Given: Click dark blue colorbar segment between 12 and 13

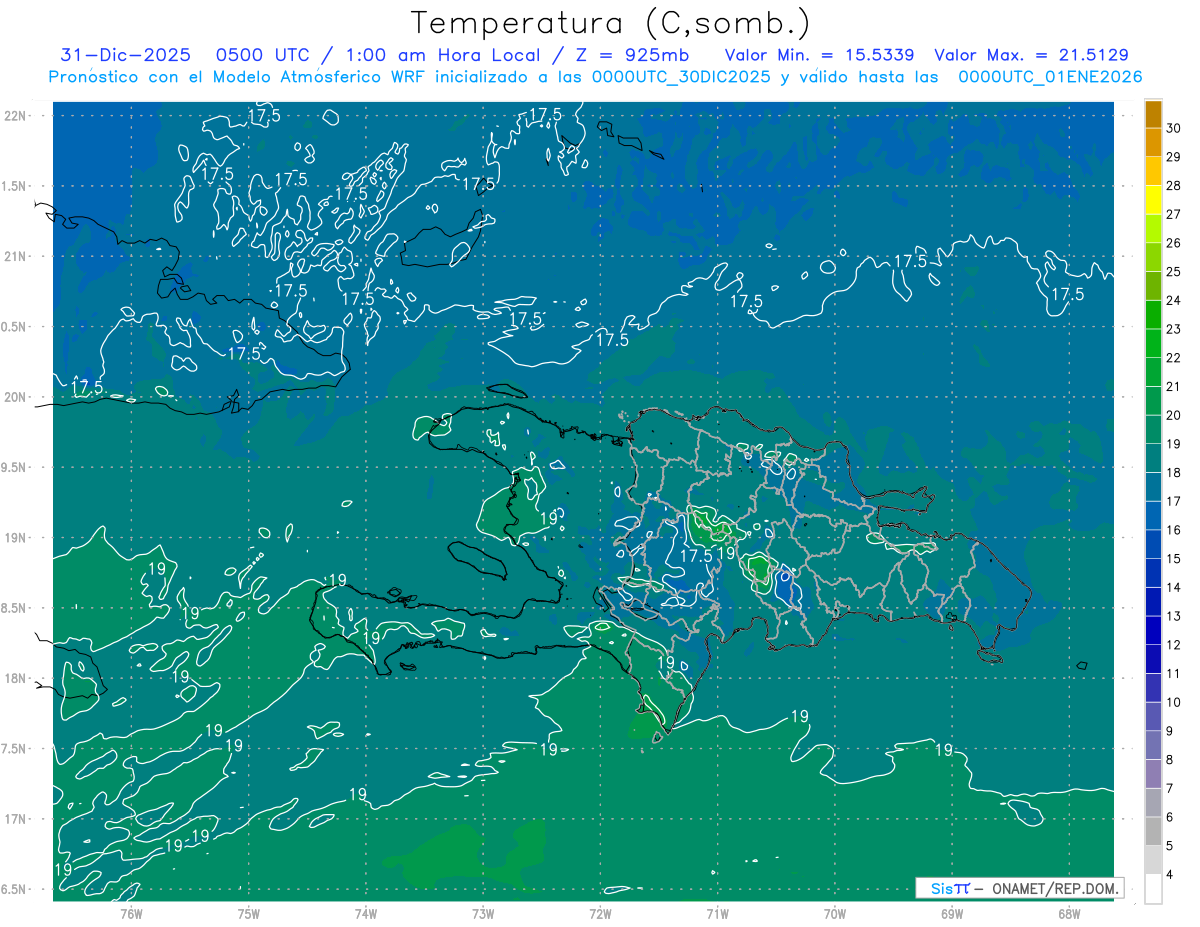Looking at the screenshot, I should (x=1153, y=631).
